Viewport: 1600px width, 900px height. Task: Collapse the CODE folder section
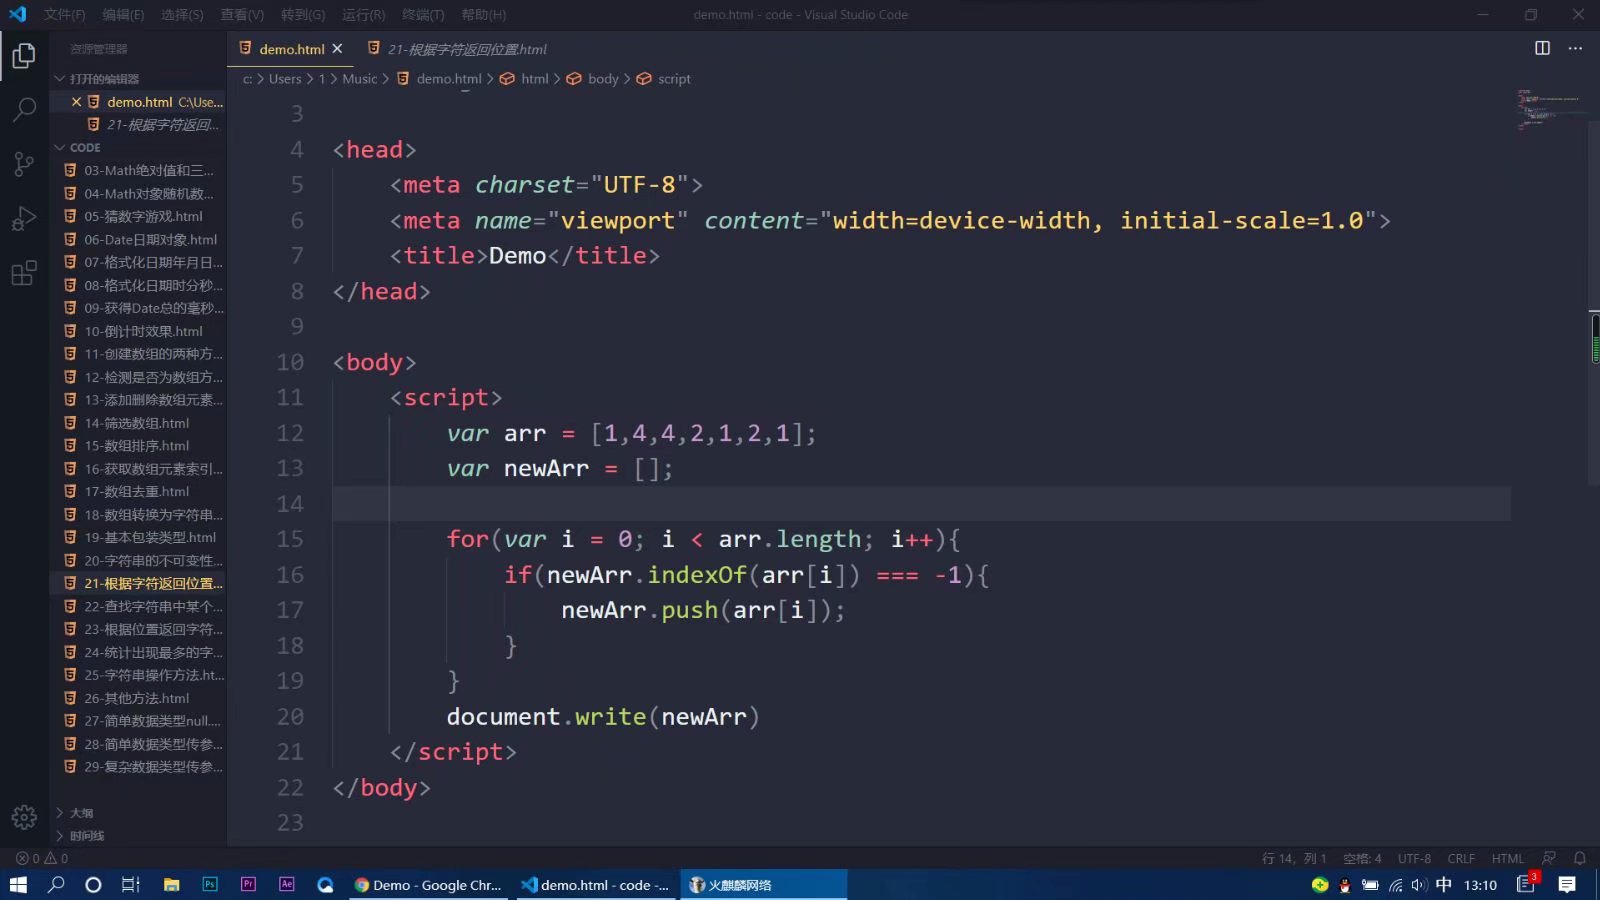(138, 147)
